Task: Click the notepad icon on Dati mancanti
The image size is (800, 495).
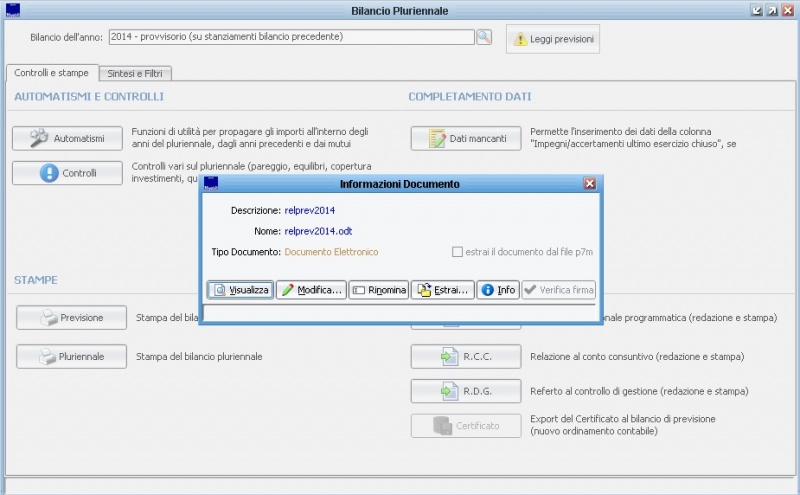Action: coord(437,138)
